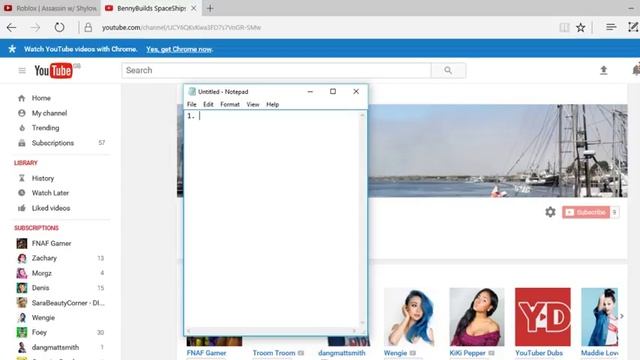Switch to Roblox Assassin tab
This screenshot has width=640, height=360.
click(50, 8)
